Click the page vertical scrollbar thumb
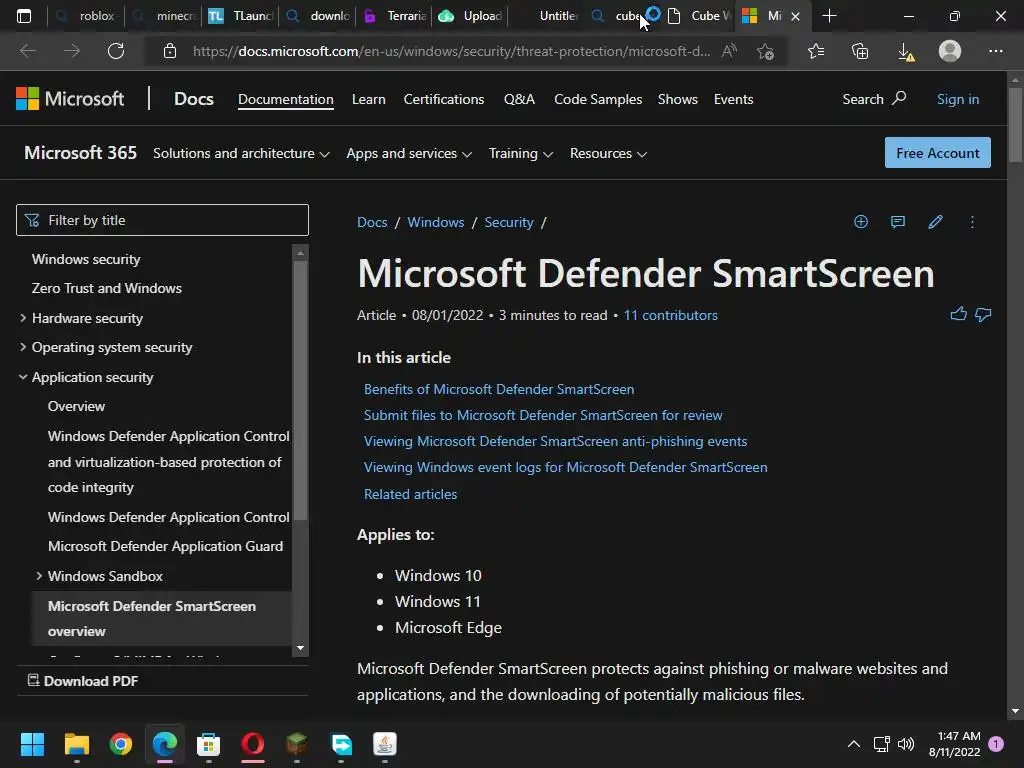Viewport: 1024px width, 768px height. [x=1015, y=124]
